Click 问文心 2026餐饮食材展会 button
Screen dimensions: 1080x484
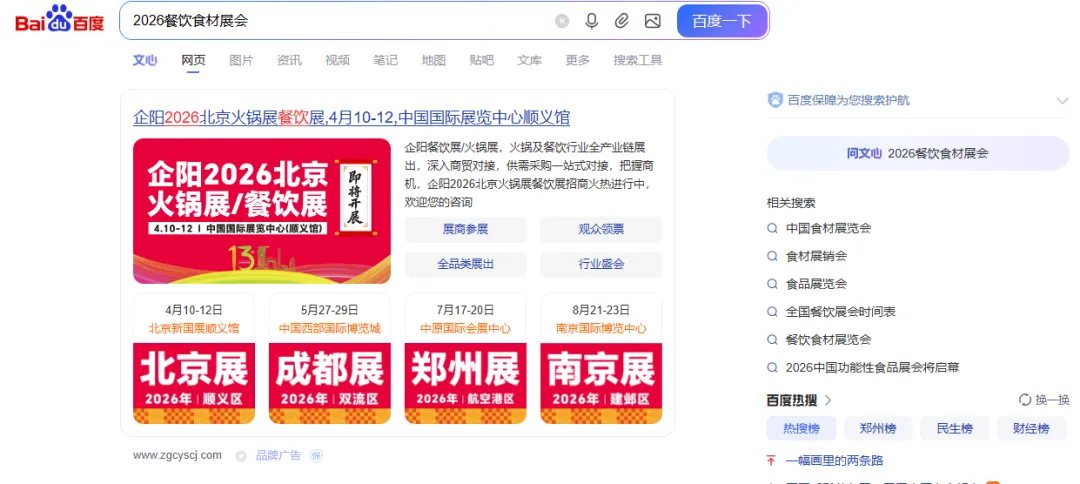click(917, 154)
